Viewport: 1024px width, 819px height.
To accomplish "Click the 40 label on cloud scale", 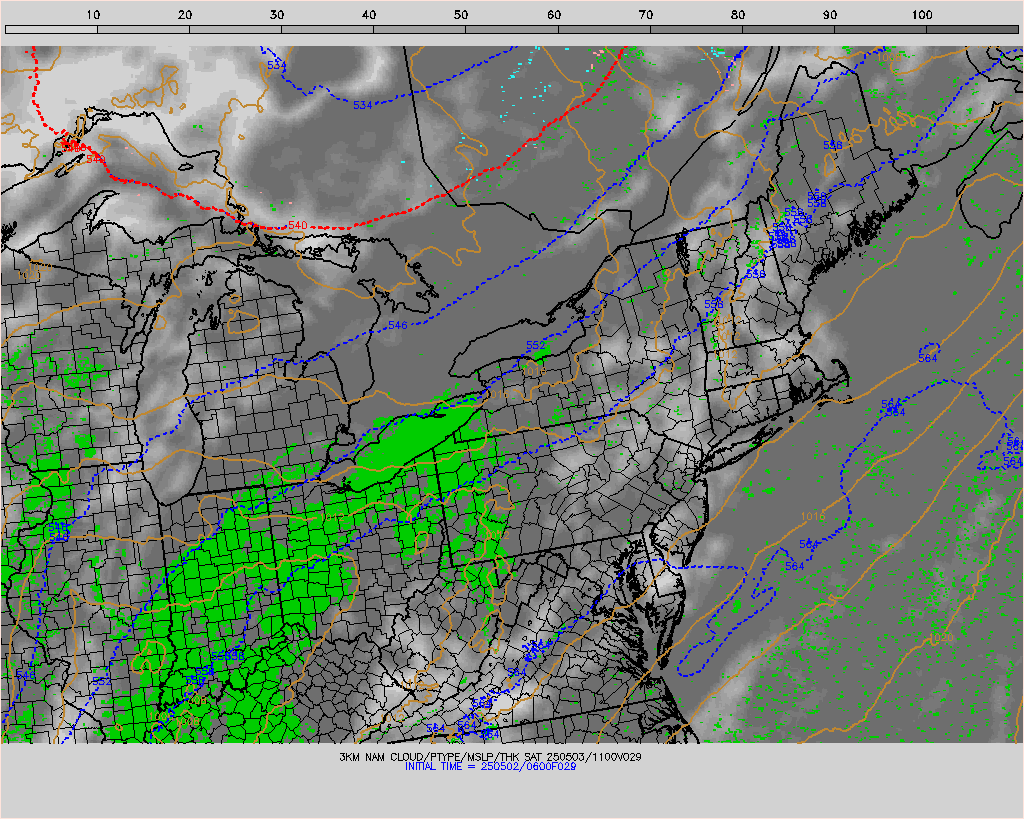I will [370, 14].
